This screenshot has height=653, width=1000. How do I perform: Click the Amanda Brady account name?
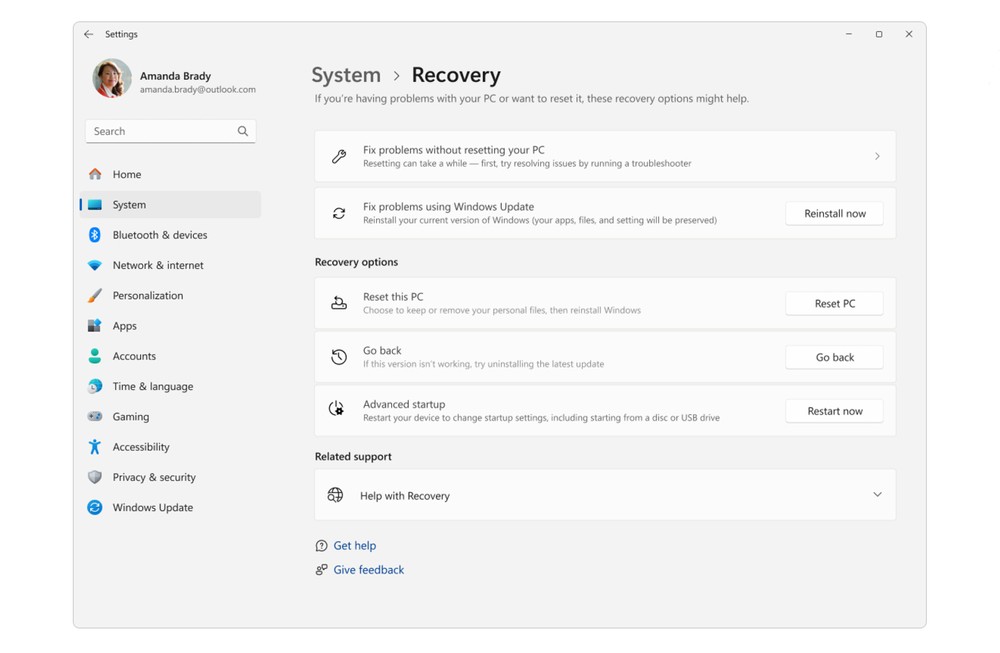pos(175,76)
